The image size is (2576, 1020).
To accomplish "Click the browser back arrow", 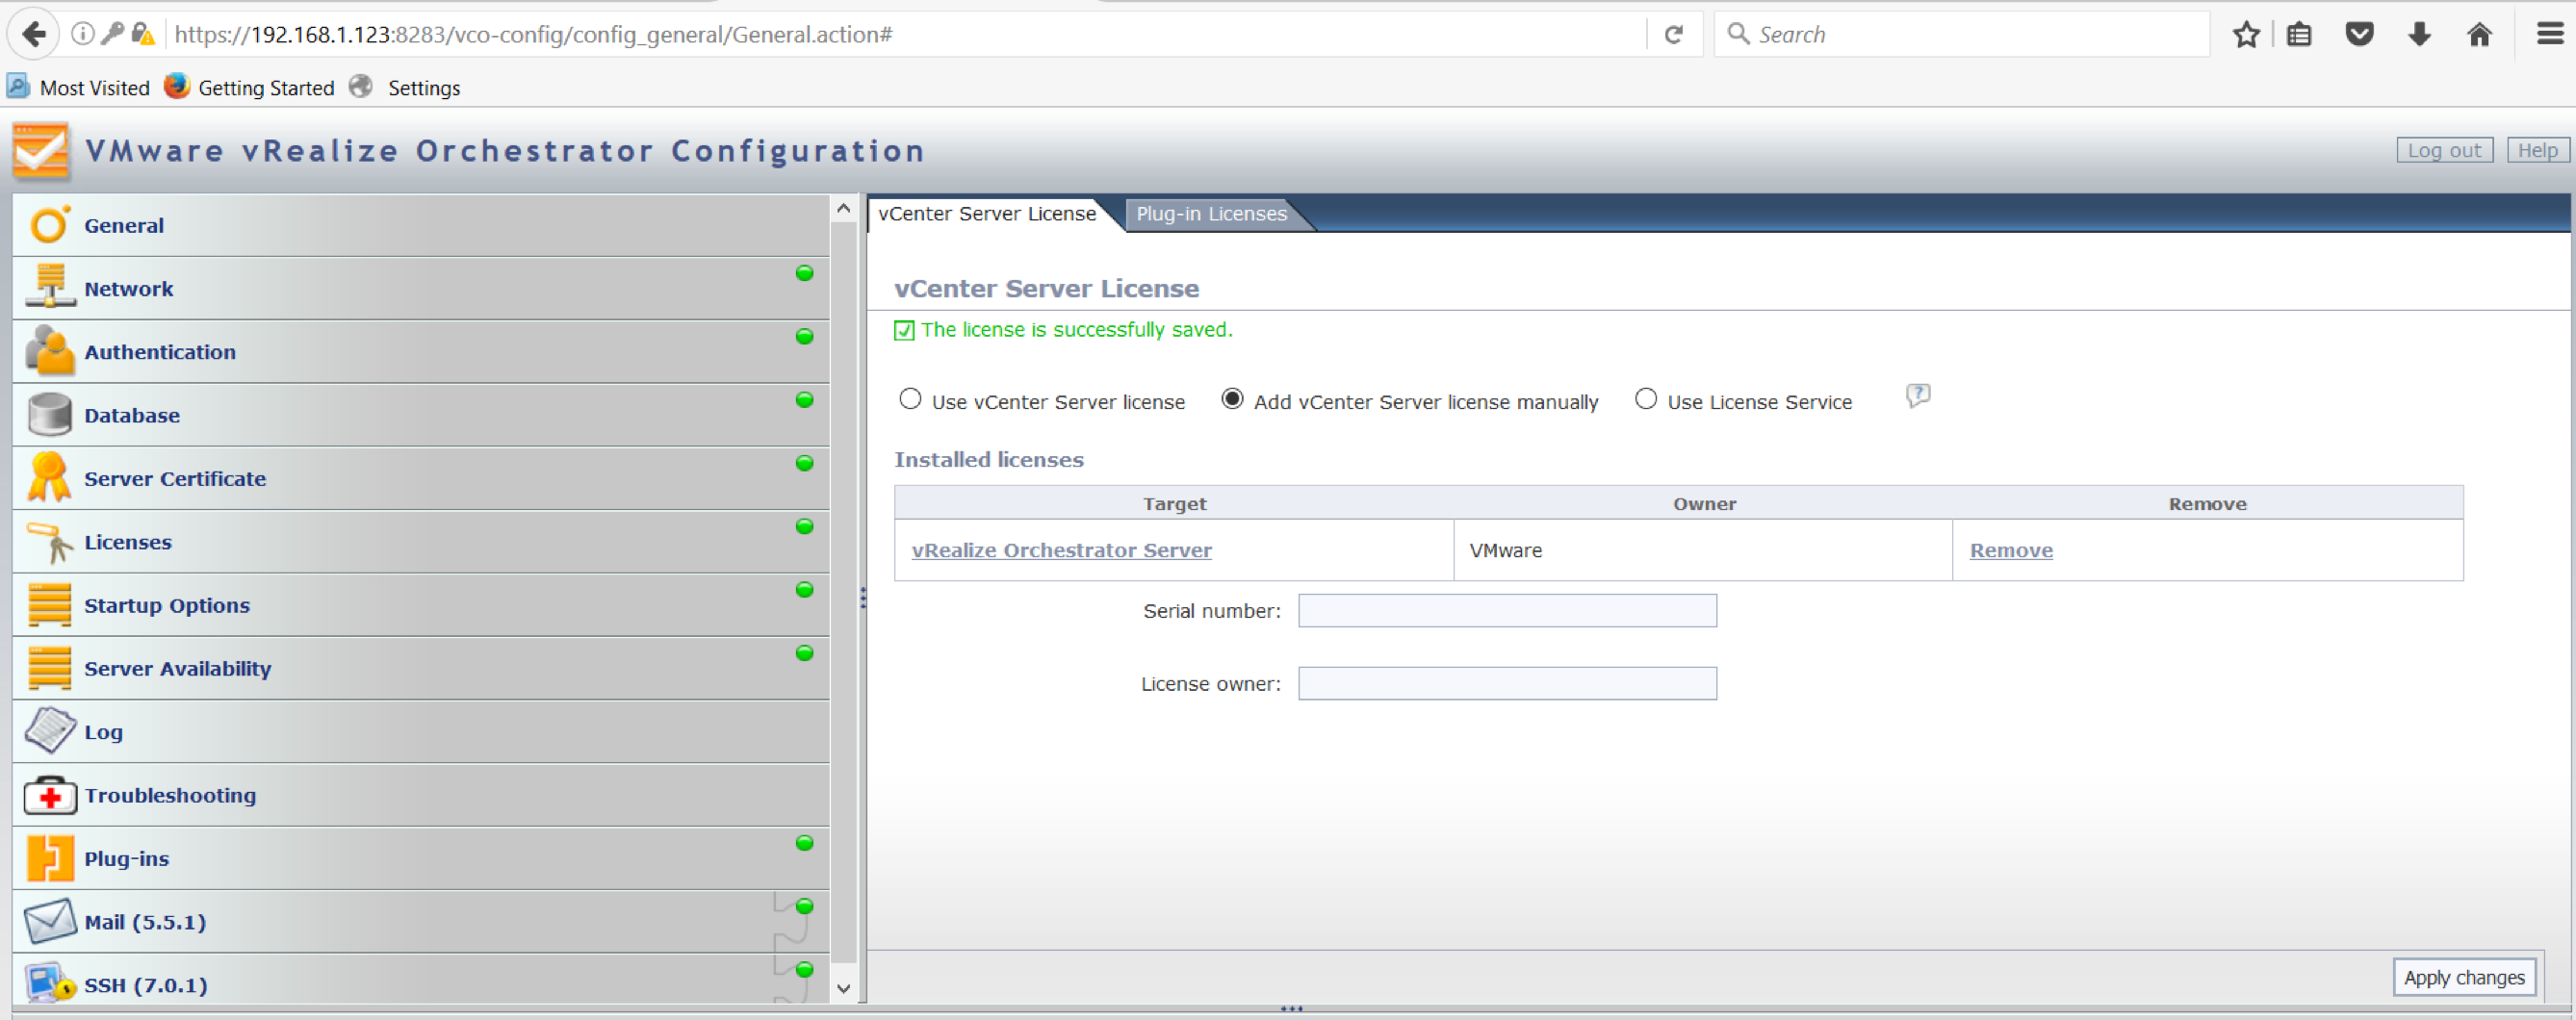I will (33, 34).
